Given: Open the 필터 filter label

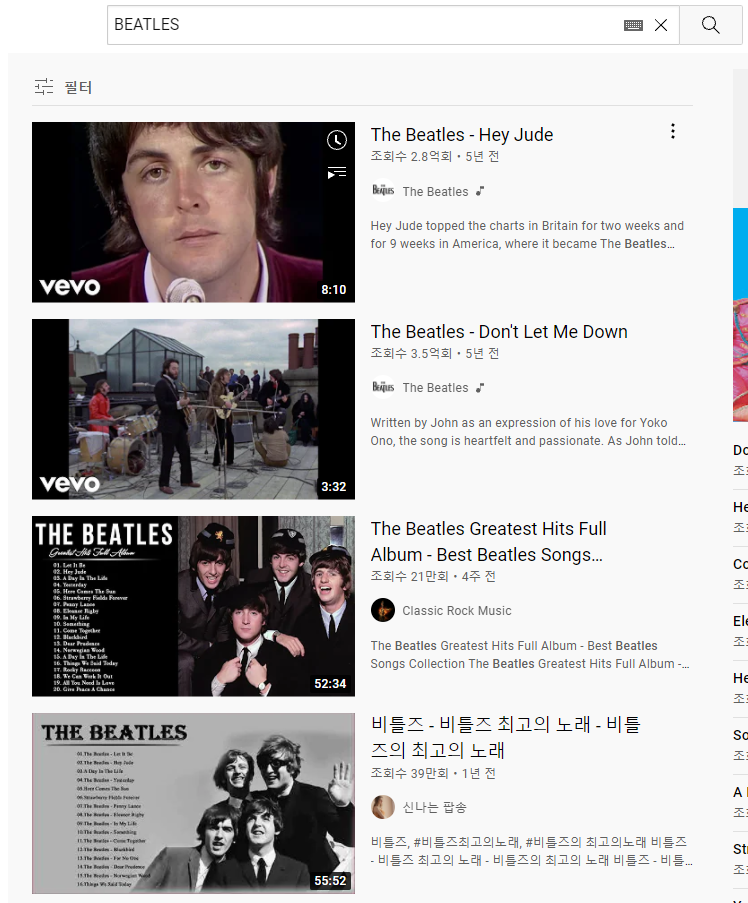Looking at the screenshot, I should pos(78,88).
